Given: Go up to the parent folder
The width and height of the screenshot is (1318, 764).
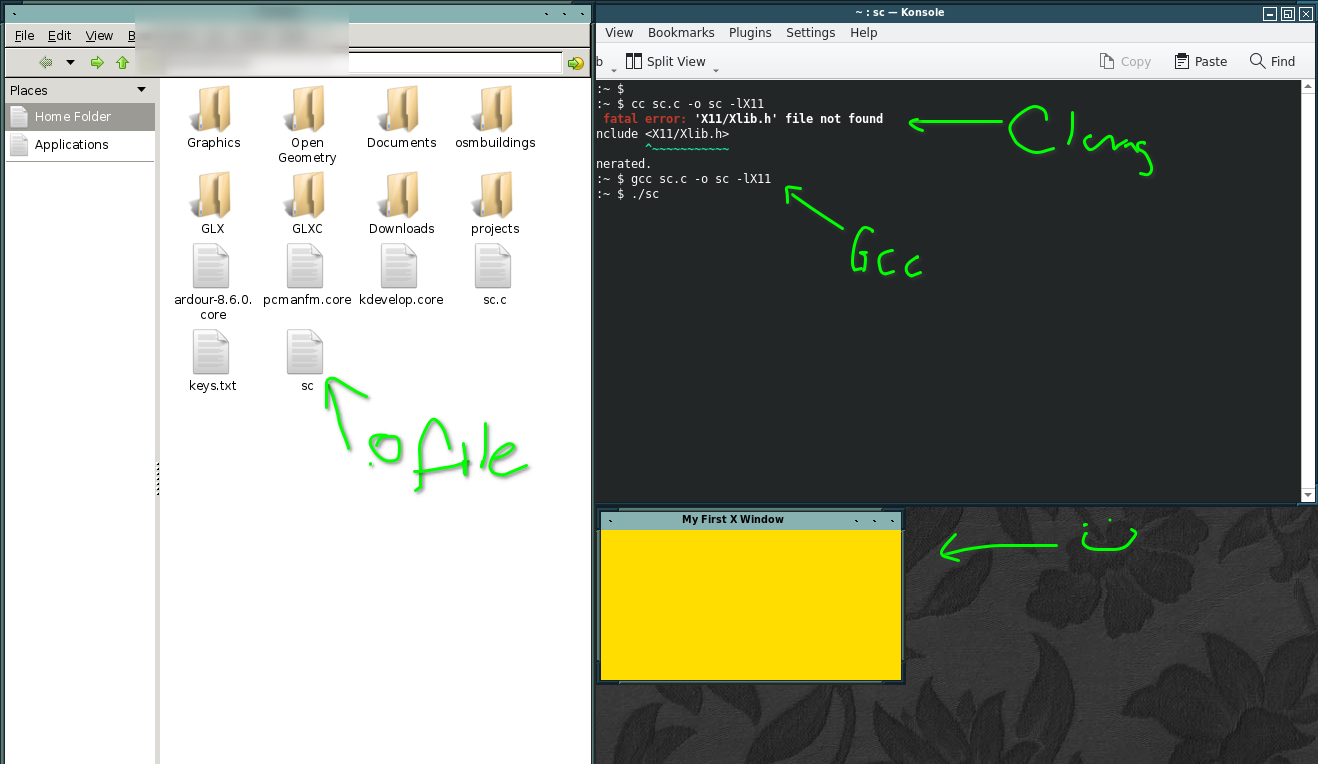Looking at the screenshot, I should point(122,62).
